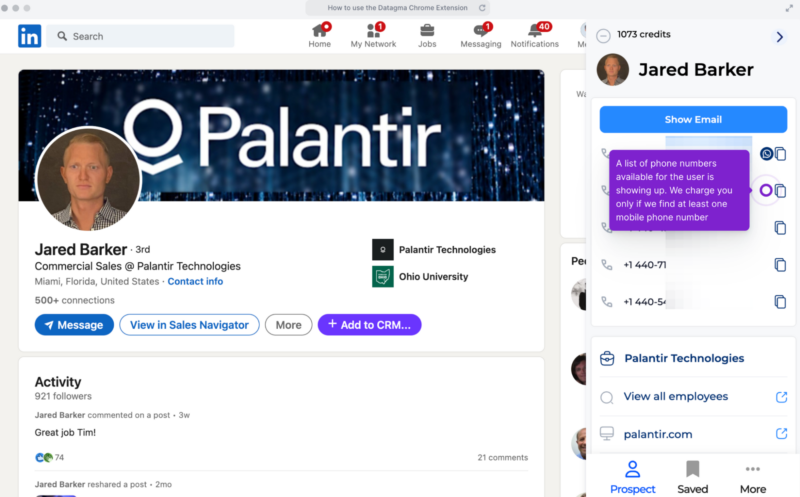
Task: Click the phone icon beside +1 440-54
Action: (x=607, y=302)
